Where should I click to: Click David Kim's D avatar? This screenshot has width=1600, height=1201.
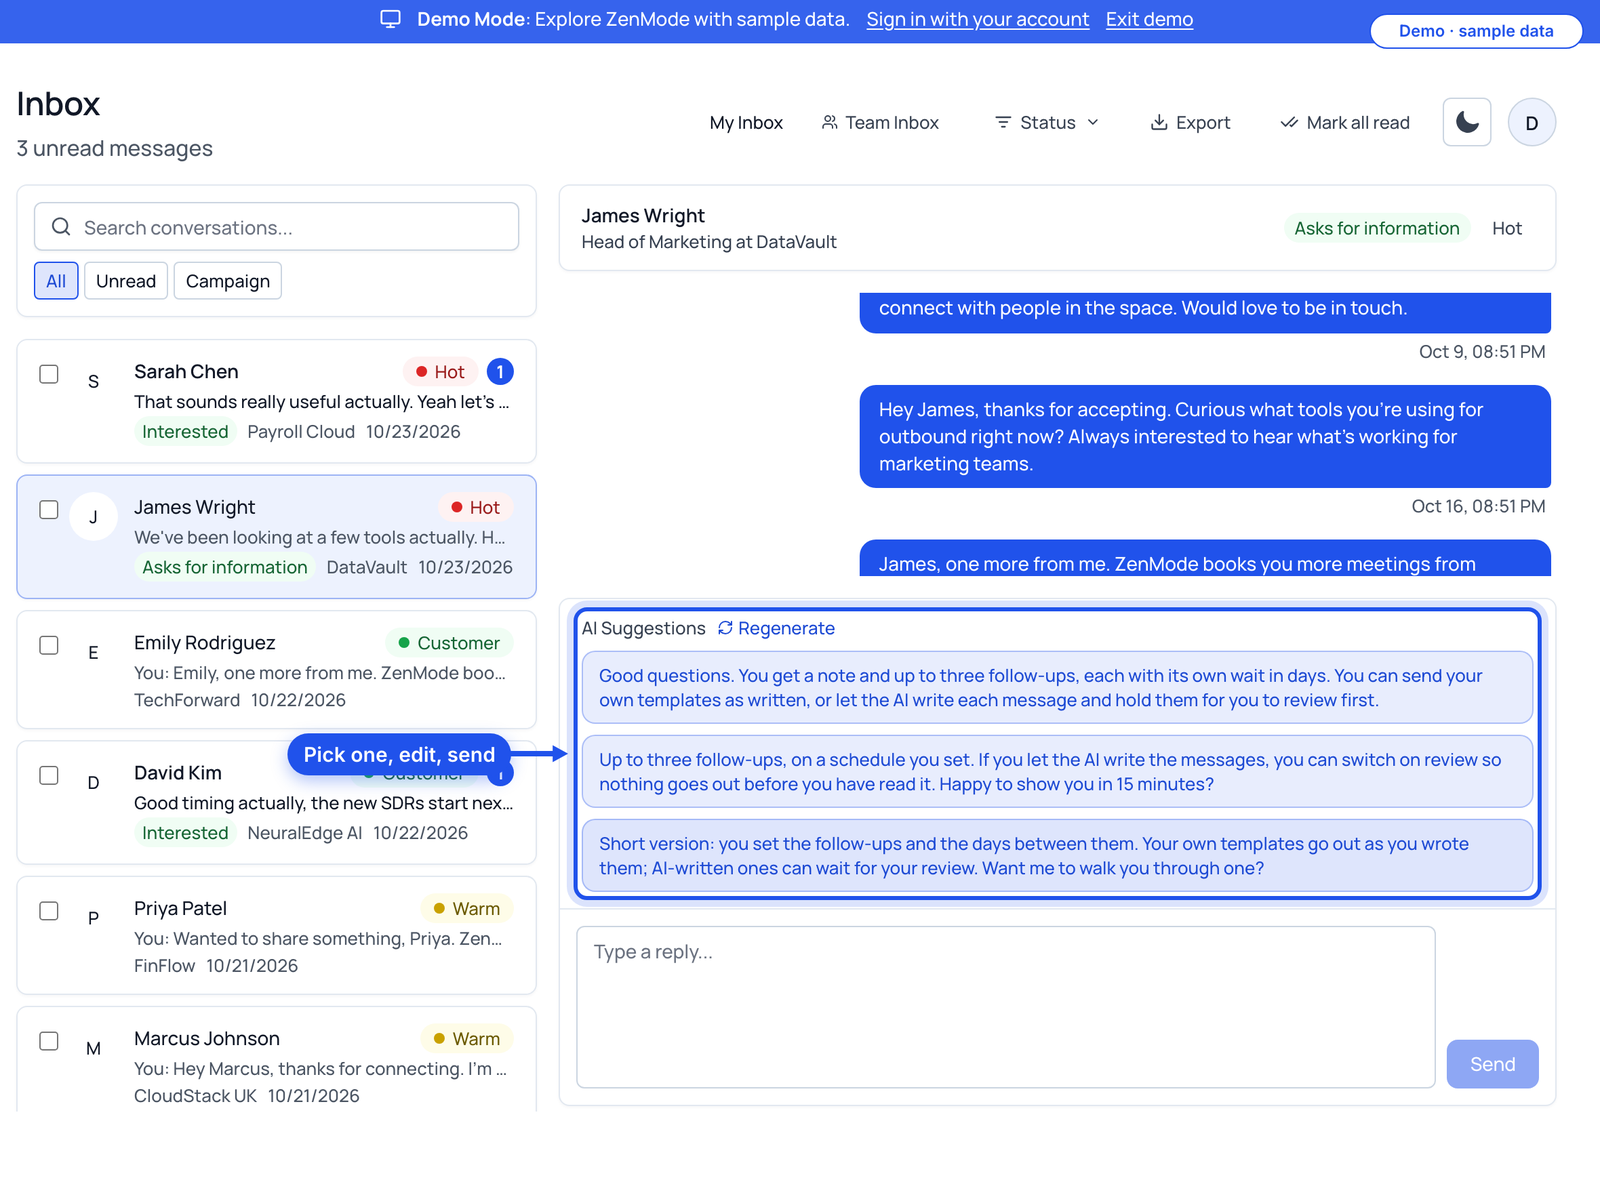(x=93, y=783)
